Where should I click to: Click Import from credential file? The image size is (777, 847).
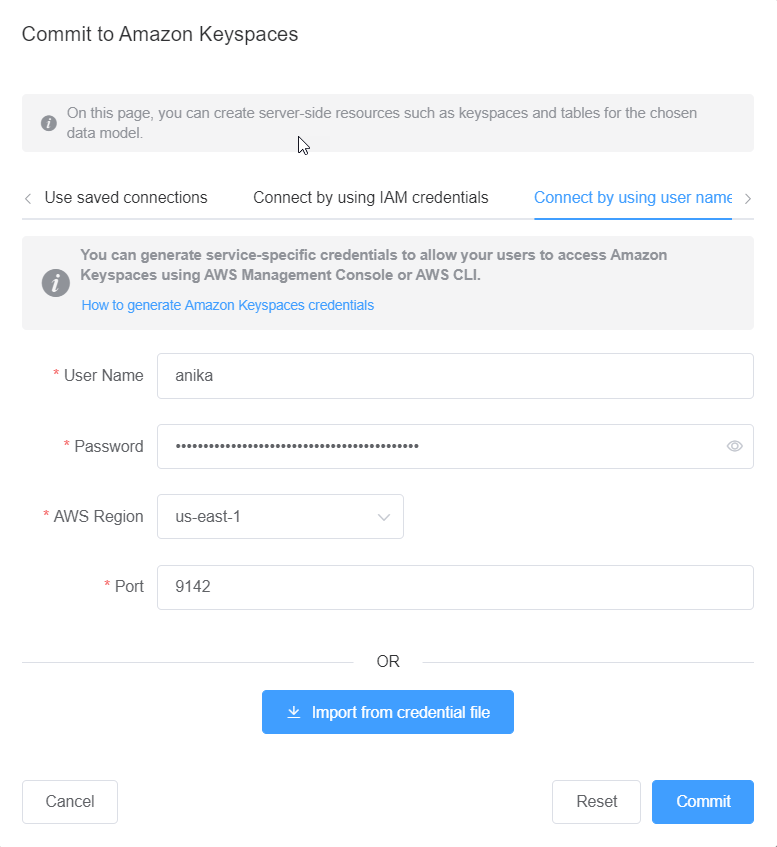388,712
